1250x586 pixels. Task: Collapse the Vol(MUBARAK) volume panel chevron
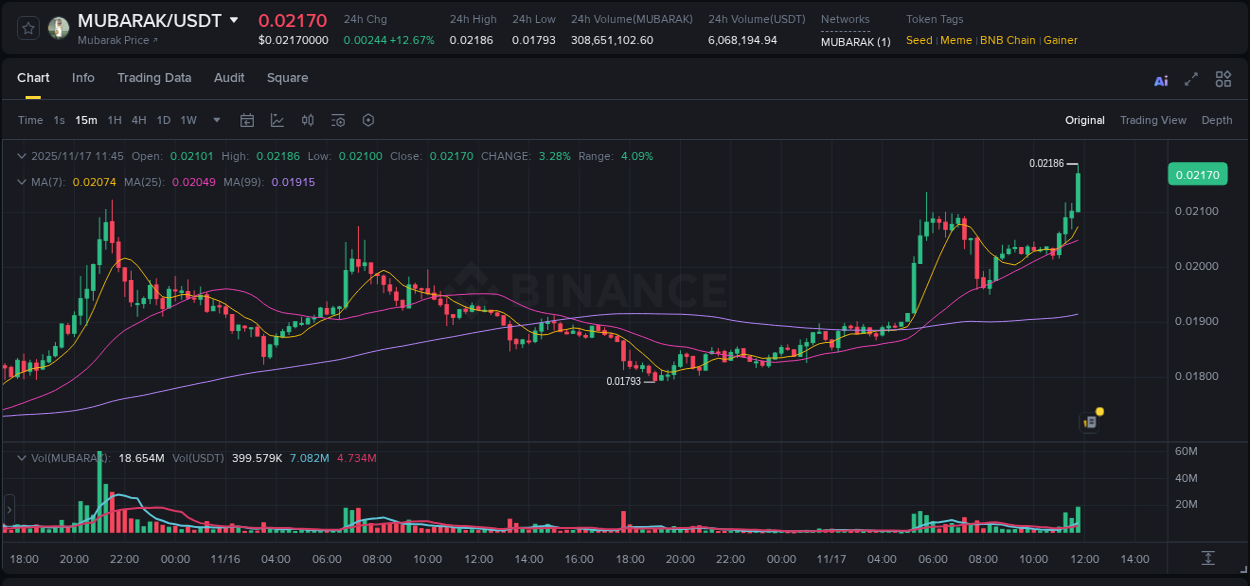click(22, 458)
